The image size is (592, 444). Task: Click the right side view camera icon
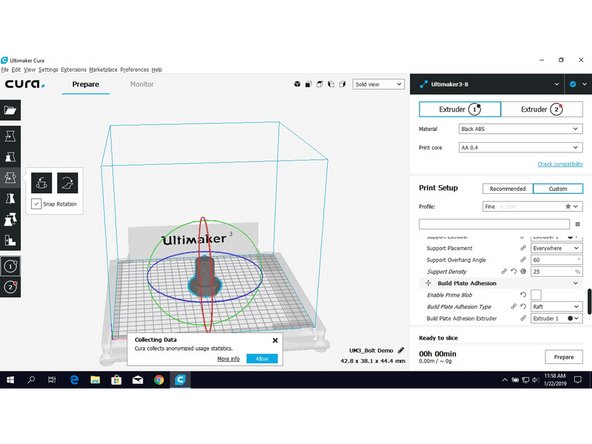(x=342, y=84)
